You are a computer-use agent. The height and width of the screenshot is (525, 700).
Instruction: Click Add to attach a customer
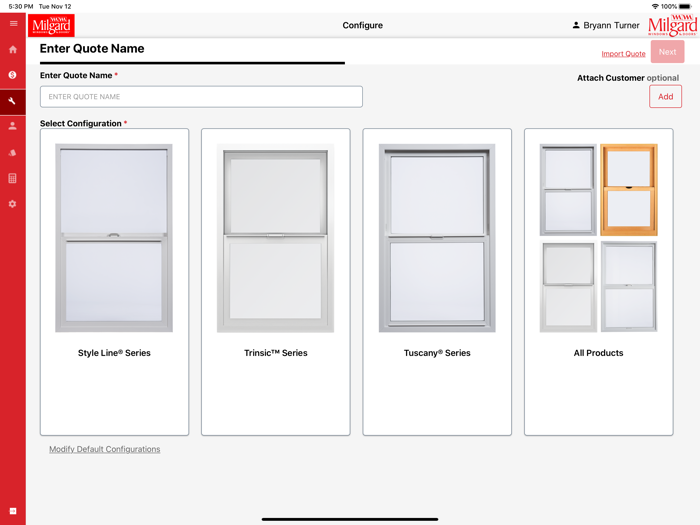coord(665,96)
